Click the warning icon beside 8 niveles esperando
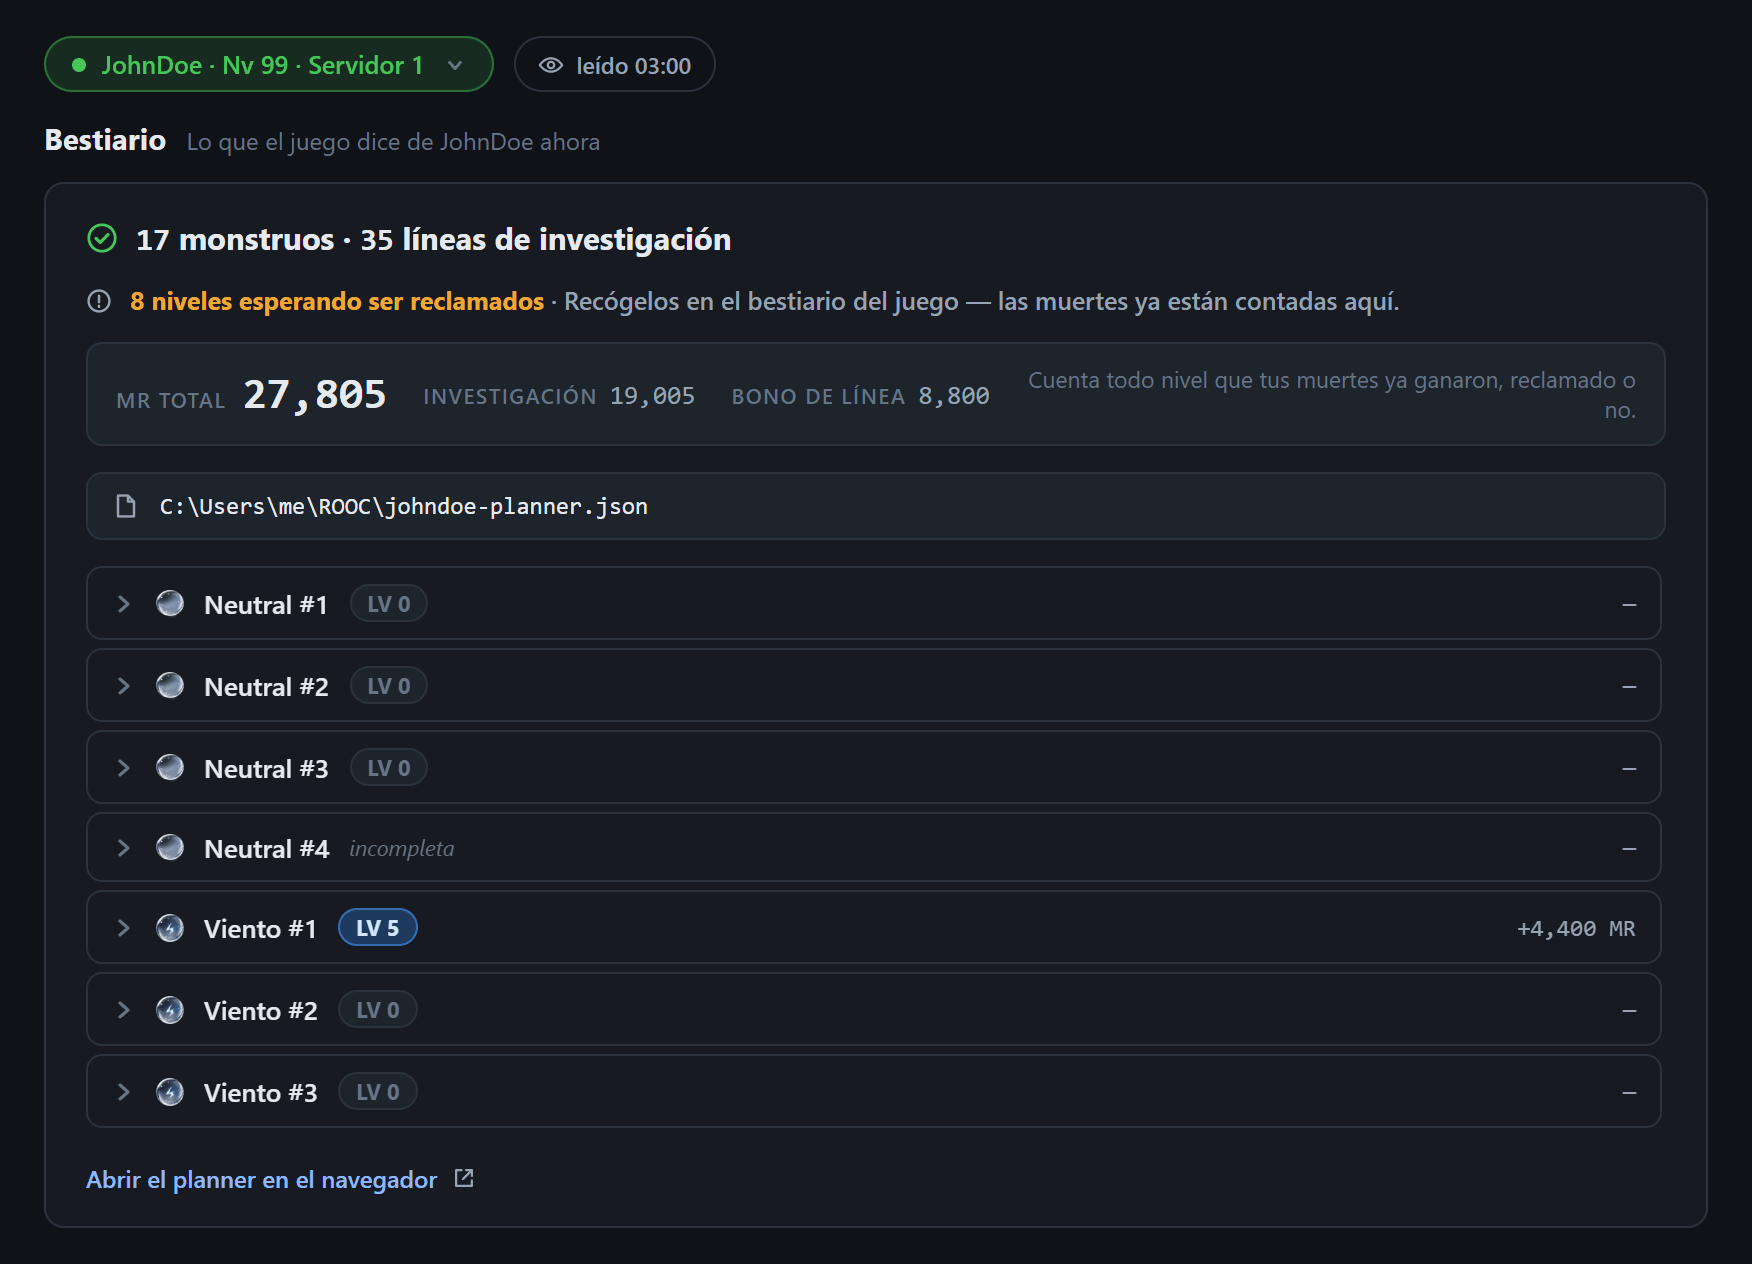 coord(99,301)
